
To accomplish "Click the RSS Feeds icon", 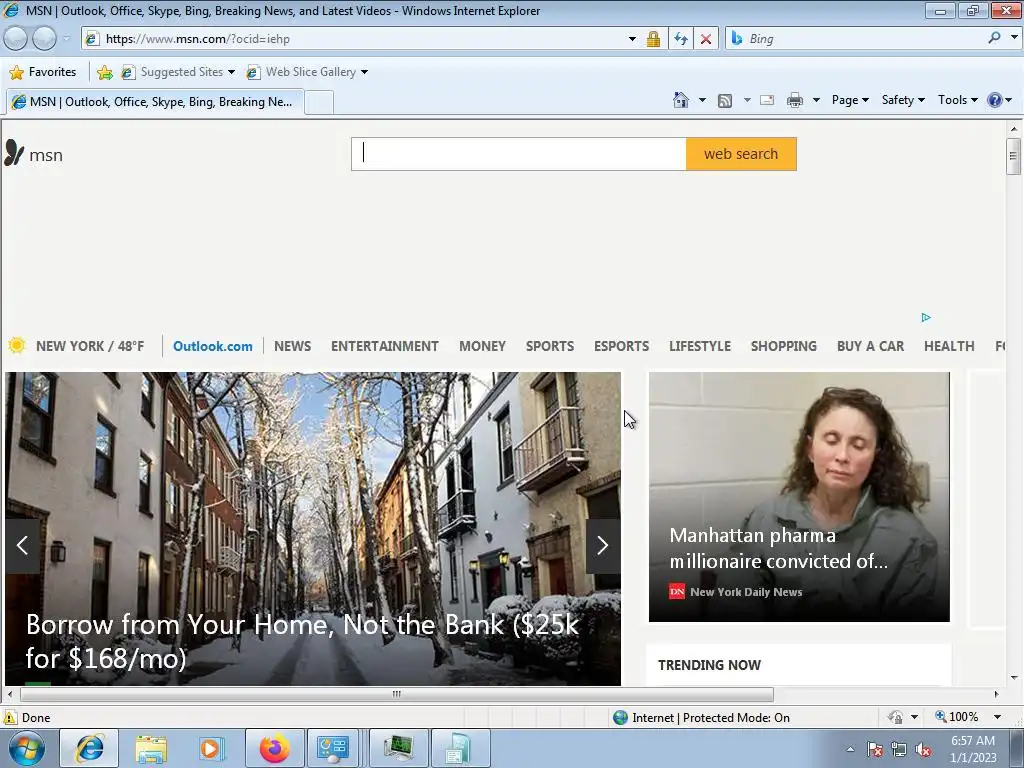I will point(725,101).
